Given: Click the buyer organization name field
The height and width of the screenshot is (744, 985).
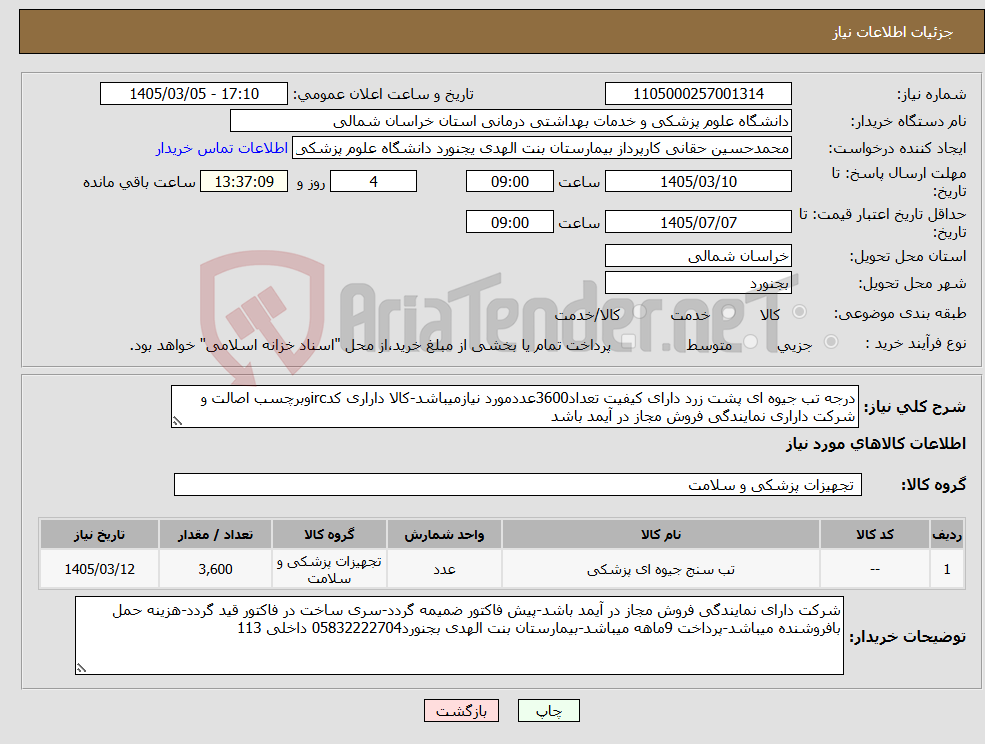Looking at the screenshot, I should [511, 121].
